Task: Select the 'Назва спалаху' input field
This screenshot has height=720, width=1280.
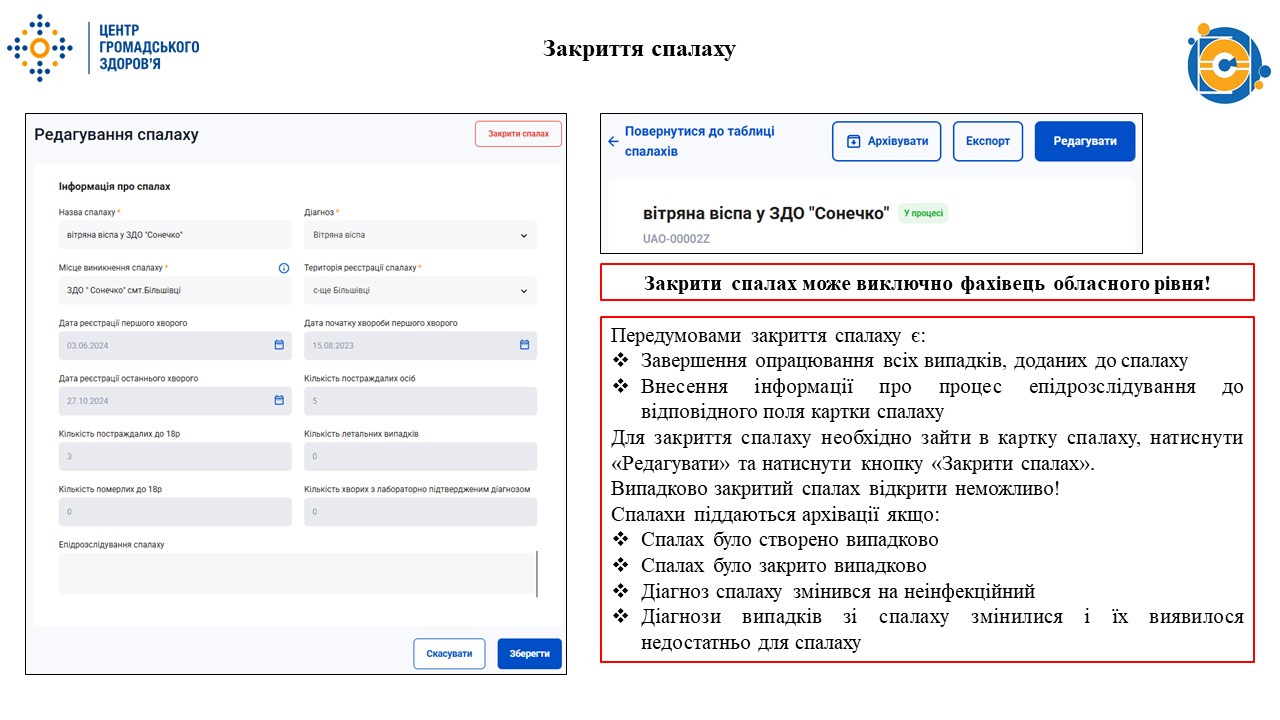Action: click(x=175, y=235)
